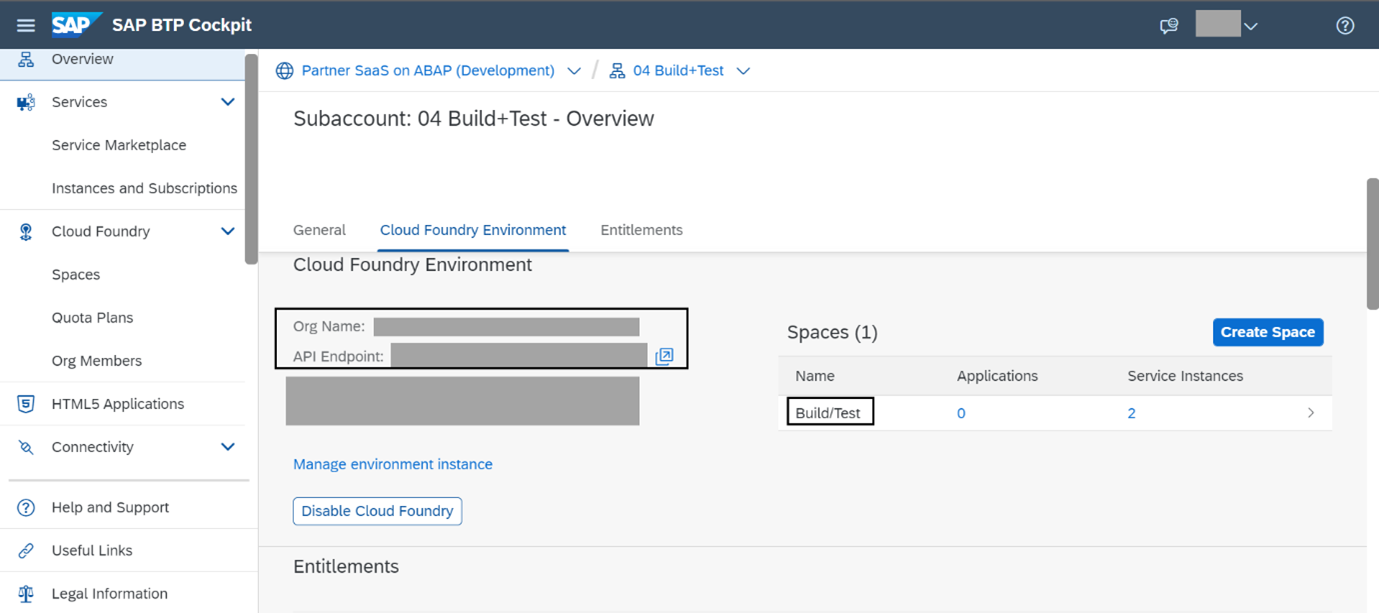Viewport: 1379px width, 613px height.
Task: Click the Name column header
Action: [x=815, y=376]
